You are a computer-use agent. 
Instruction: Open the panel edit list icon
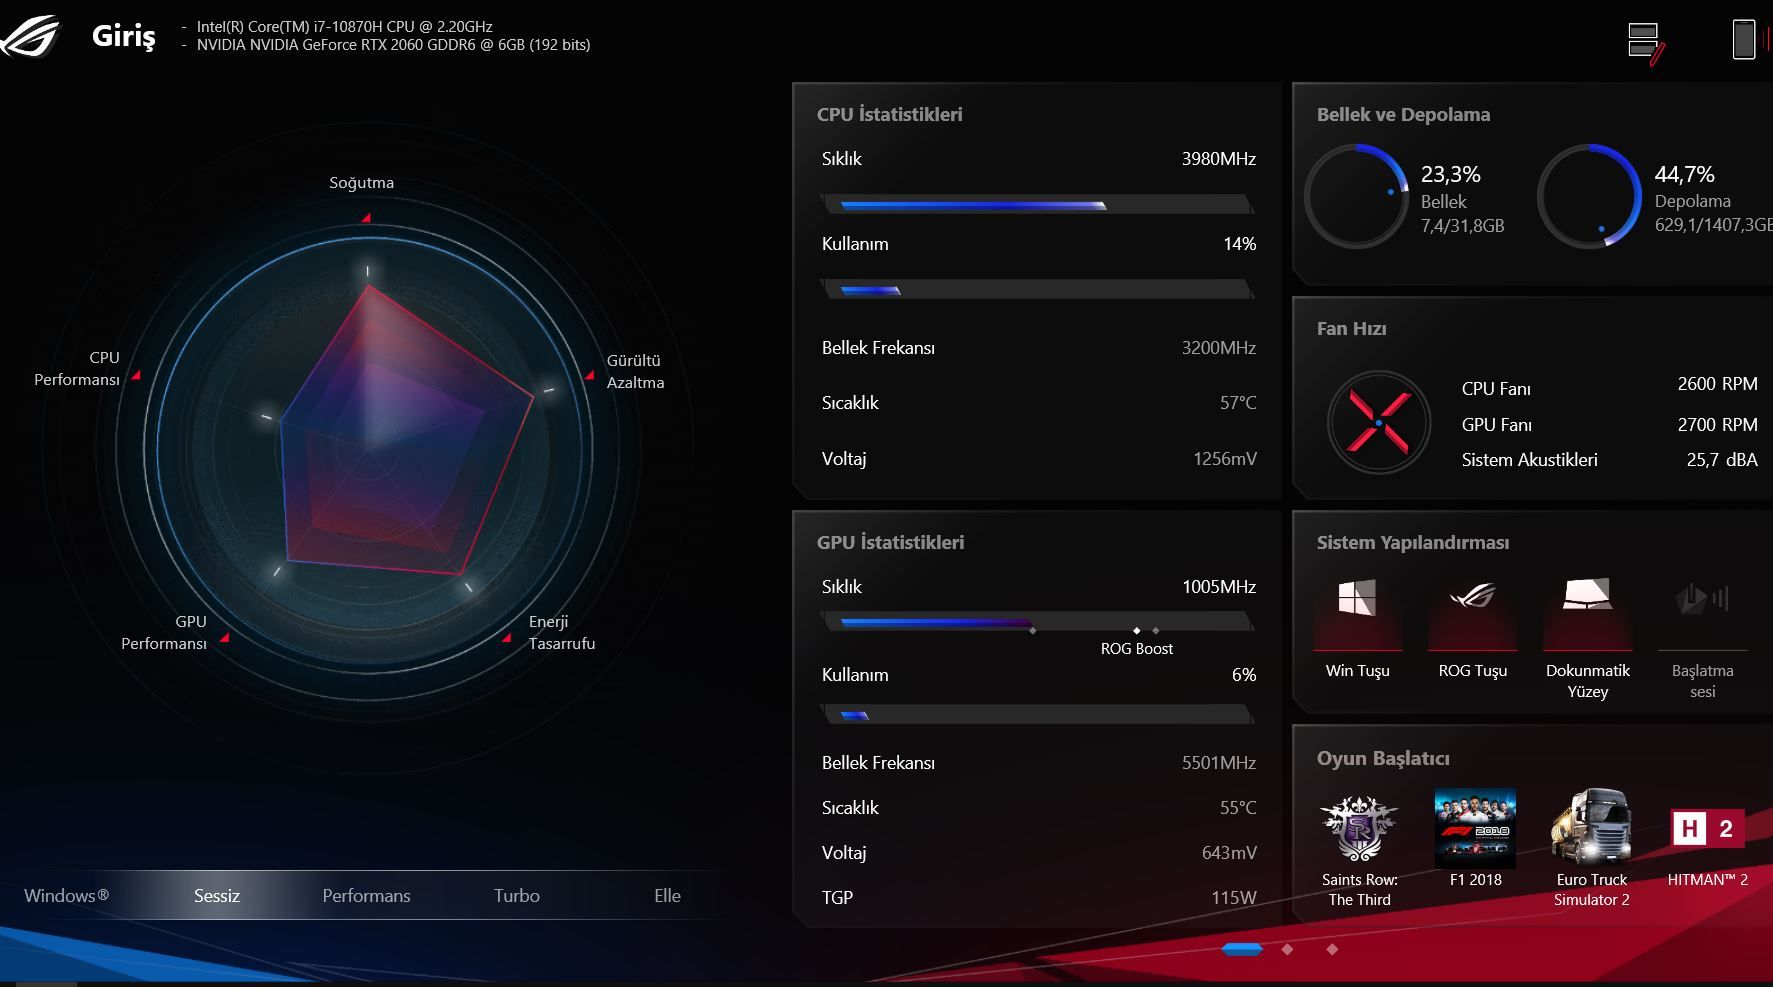[1646, 44]
